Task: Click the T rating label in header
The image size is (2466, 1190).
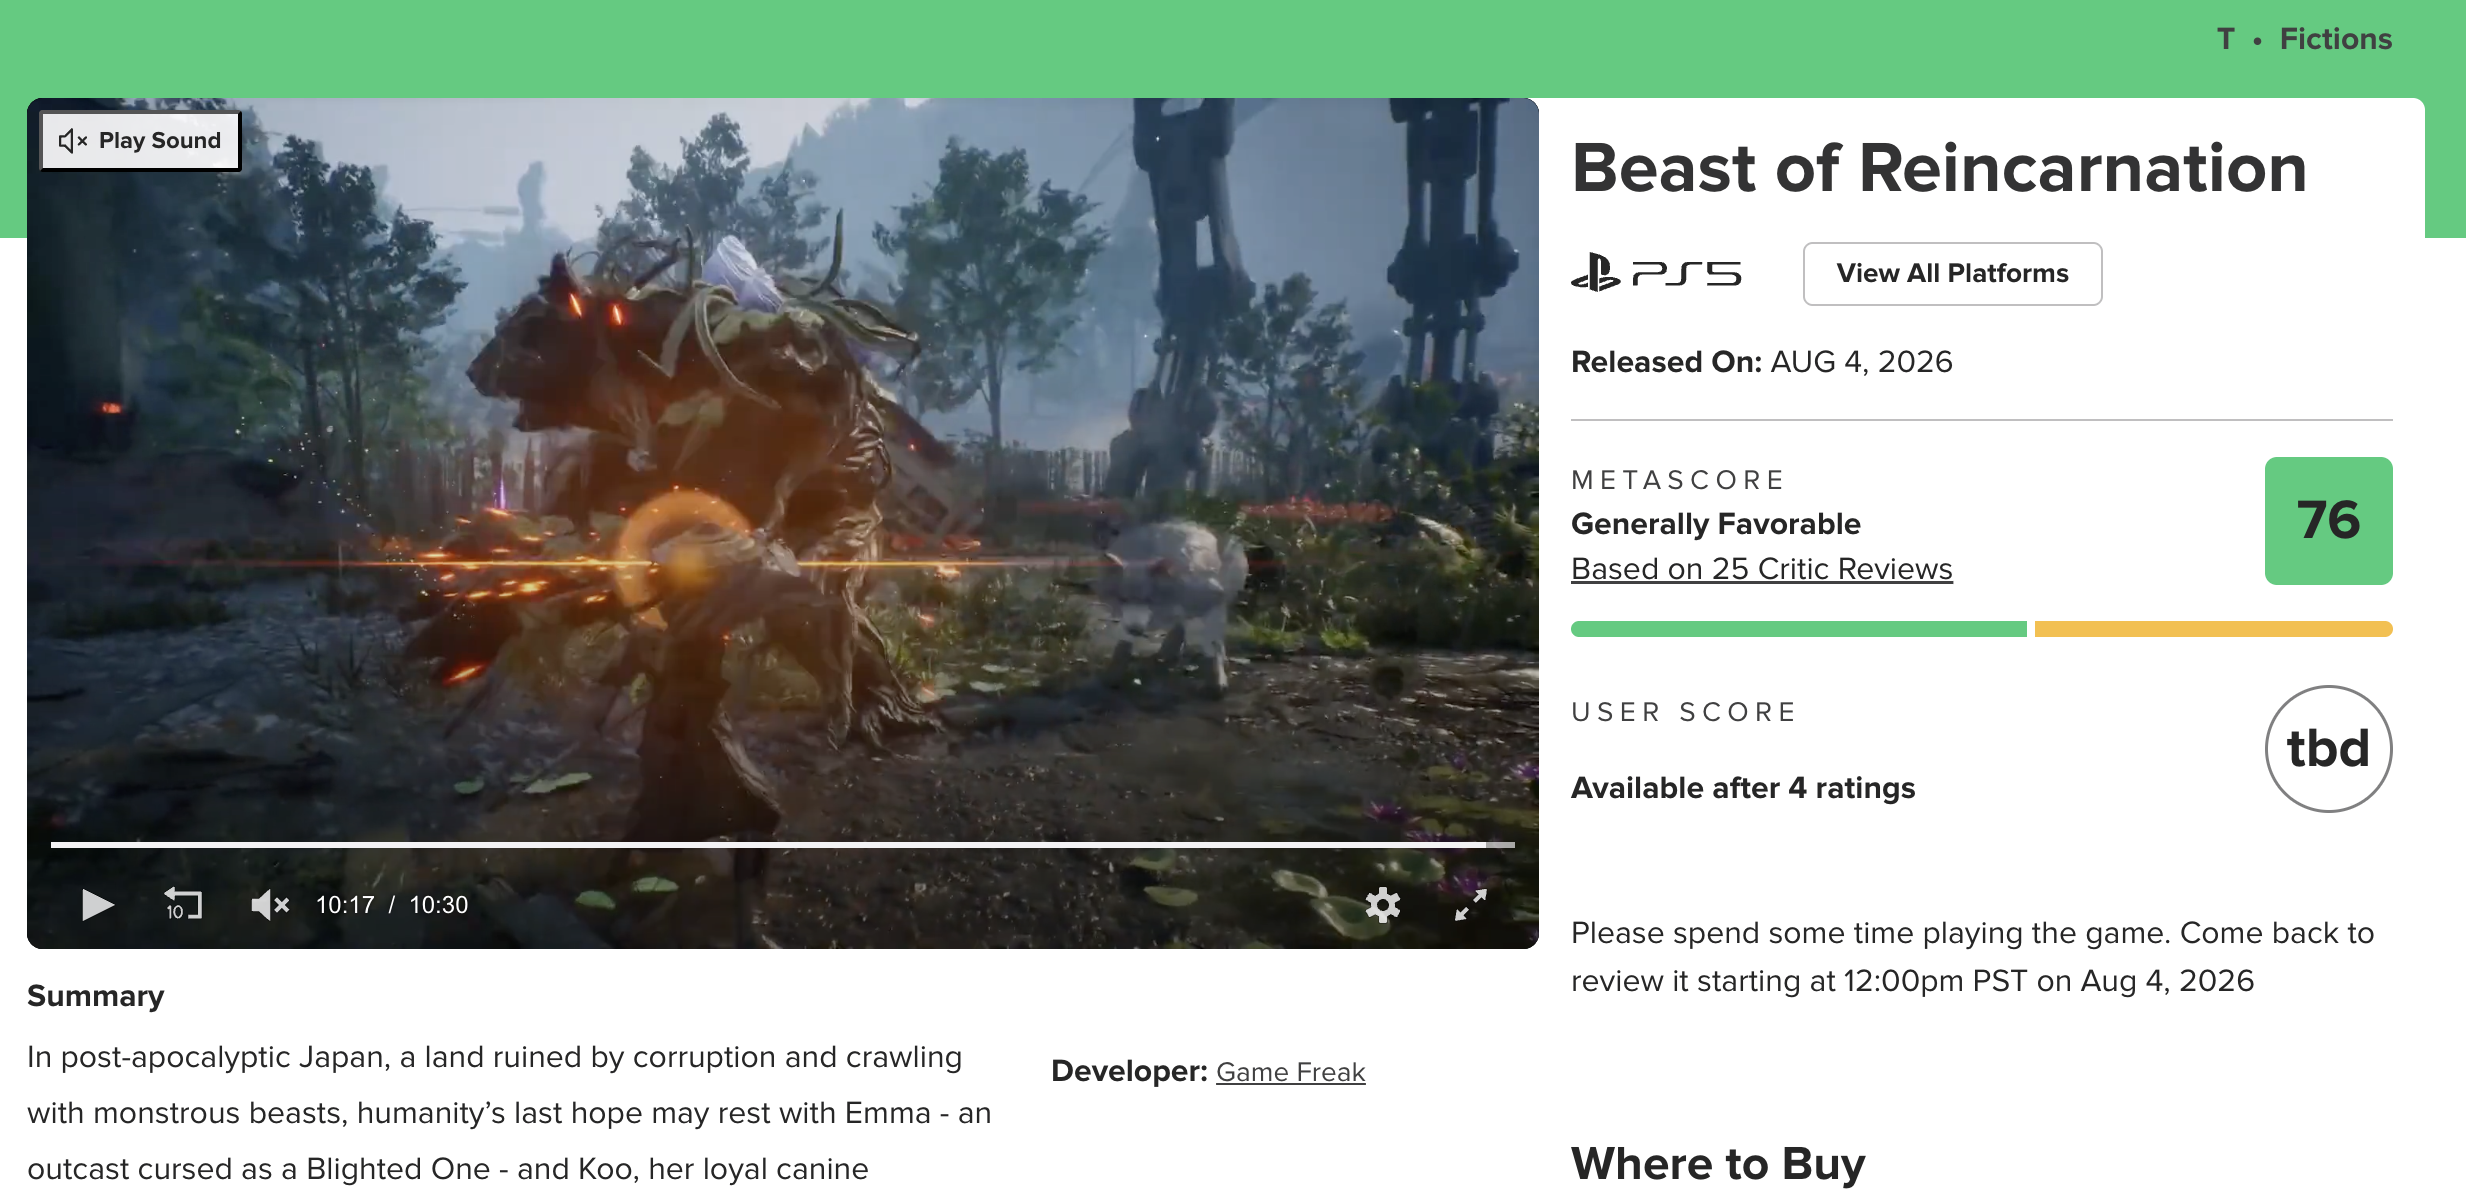Action: [x=2225, y=39]
